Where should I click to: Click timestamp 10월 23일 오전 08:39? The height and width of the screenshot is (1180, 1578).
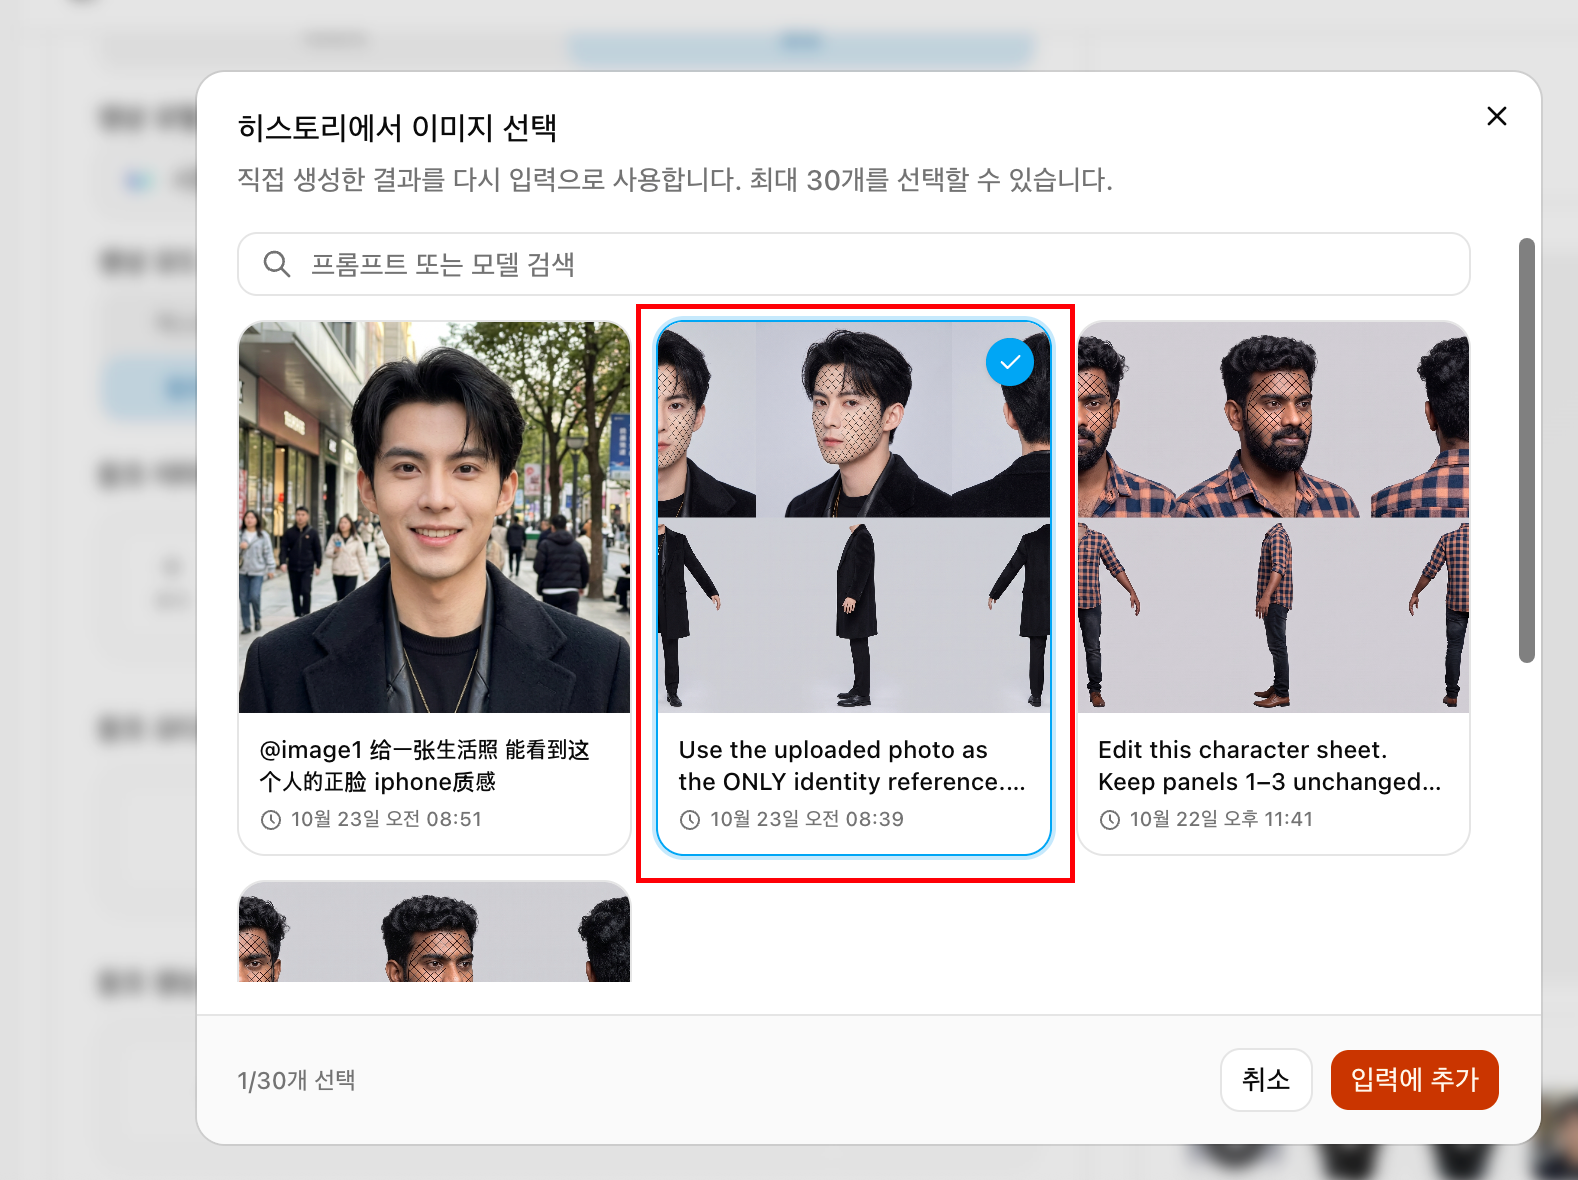(806, 819)
